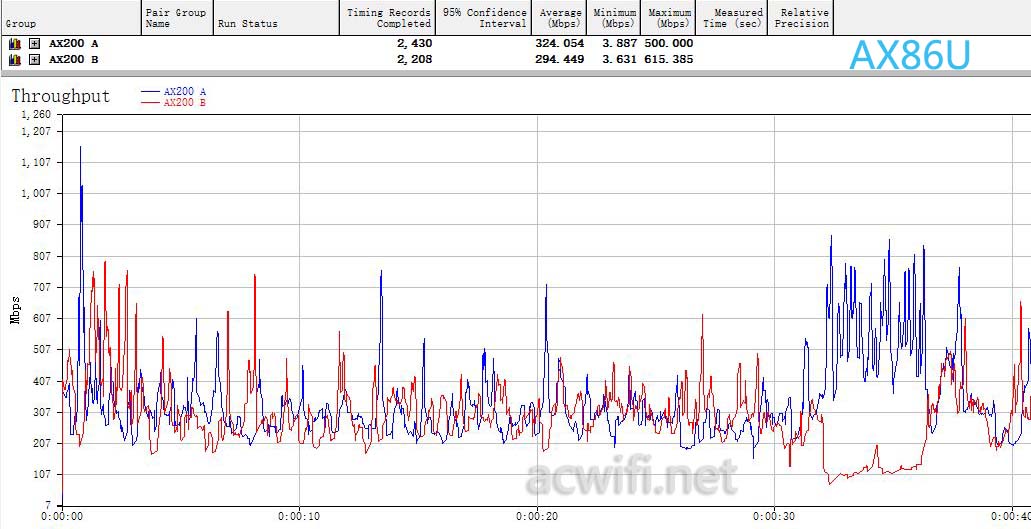Viewport: 1031px width, 529px height.
Task: Click the 0:00:10 time axis label
Action: click(299, 517)
